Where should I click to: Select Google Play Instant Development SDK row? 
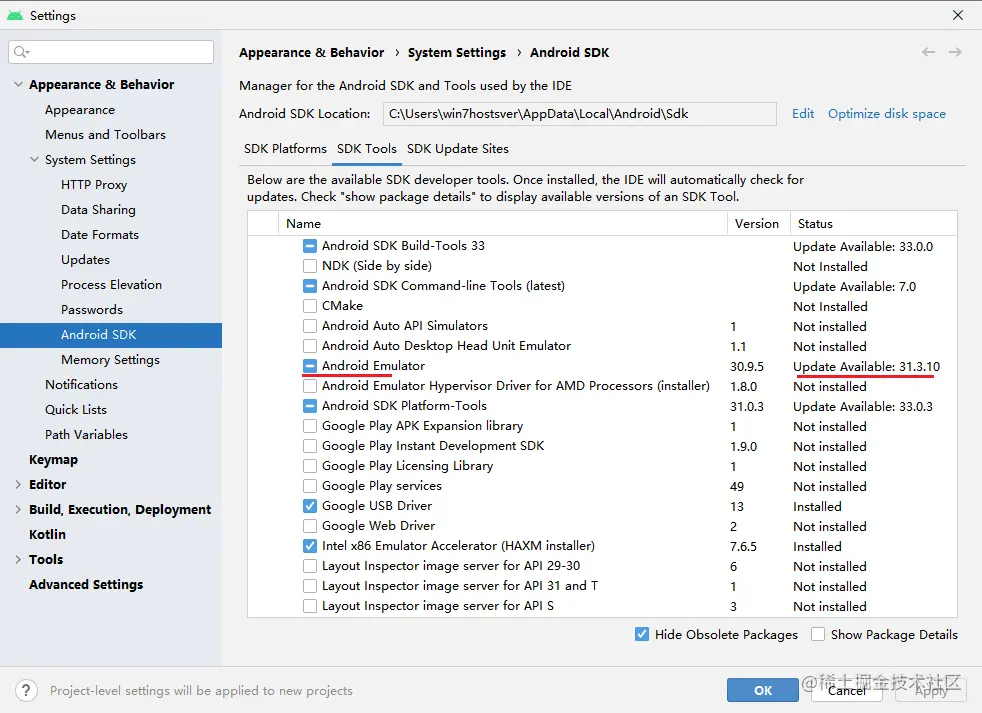602,446
